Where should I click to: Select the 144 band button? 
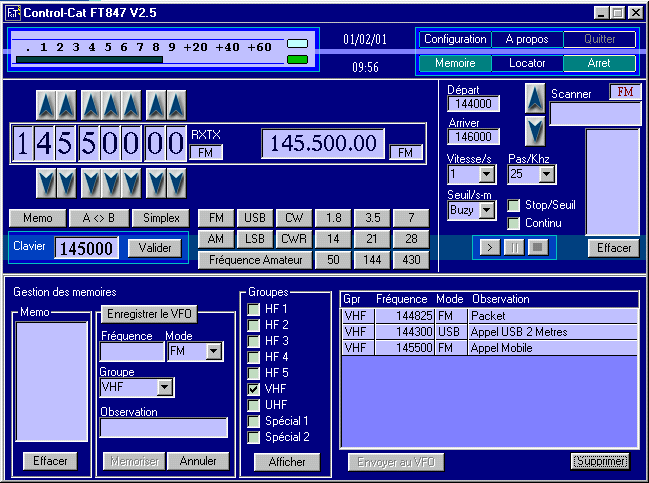372,260
